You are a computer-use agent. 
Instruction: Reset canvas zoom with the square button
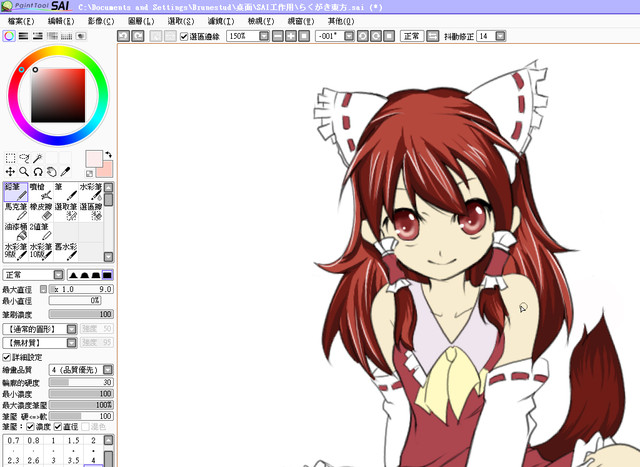(304, 36)
